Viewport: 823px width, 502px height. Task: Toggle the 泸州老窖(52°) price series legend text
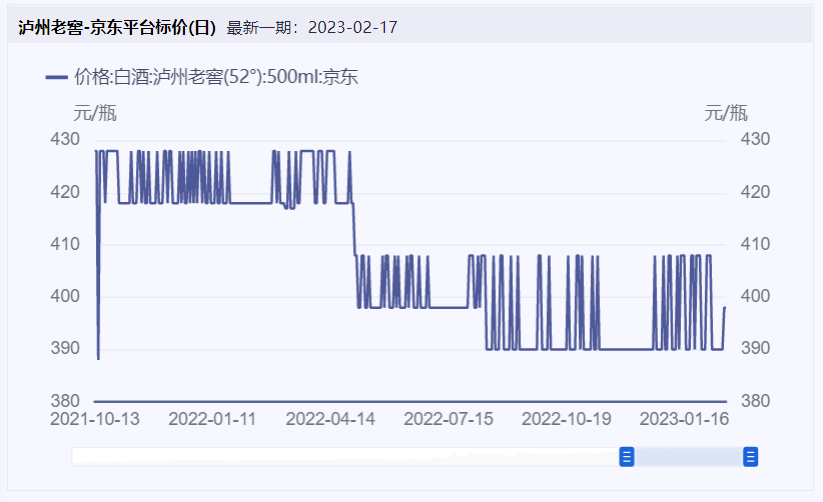(x=215, y=77)
